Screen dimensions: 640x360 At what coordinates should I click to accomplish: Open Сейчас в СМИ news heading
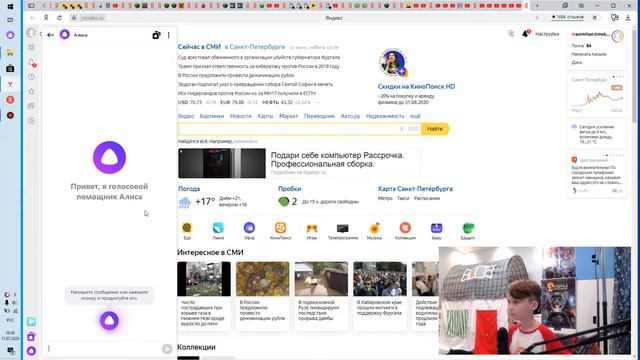coord(199,47)
